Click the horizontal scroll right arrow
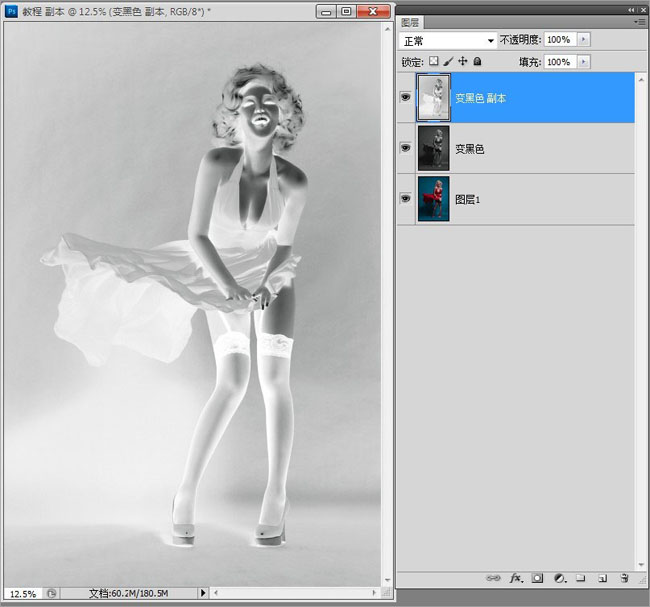This screenshot has width=650, height=607. pos(374,593)
